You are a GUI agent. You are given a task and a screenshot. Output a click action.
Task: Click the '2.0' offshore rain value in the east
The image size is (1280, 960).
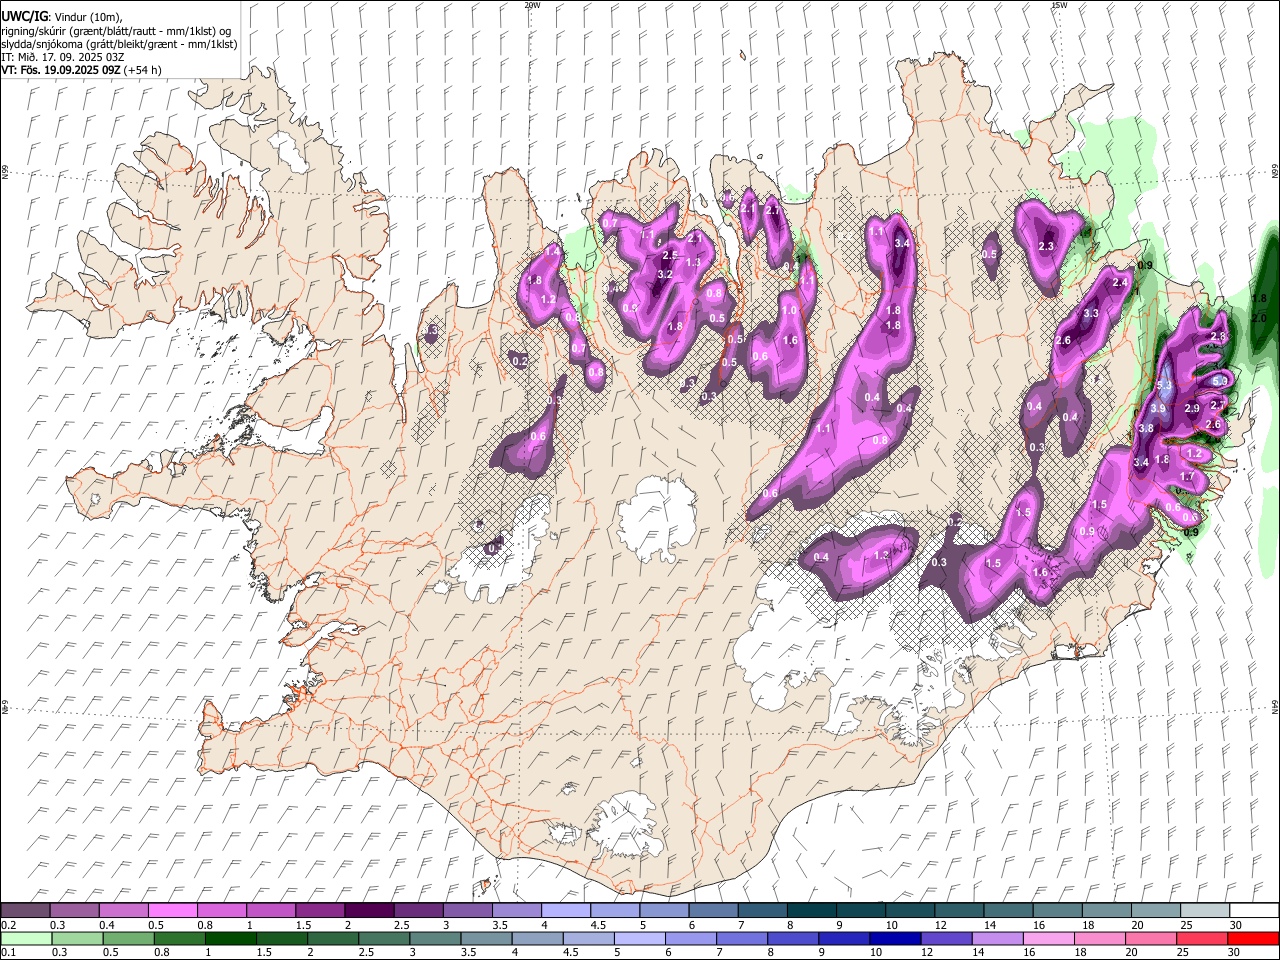[x=1260, y=318]
